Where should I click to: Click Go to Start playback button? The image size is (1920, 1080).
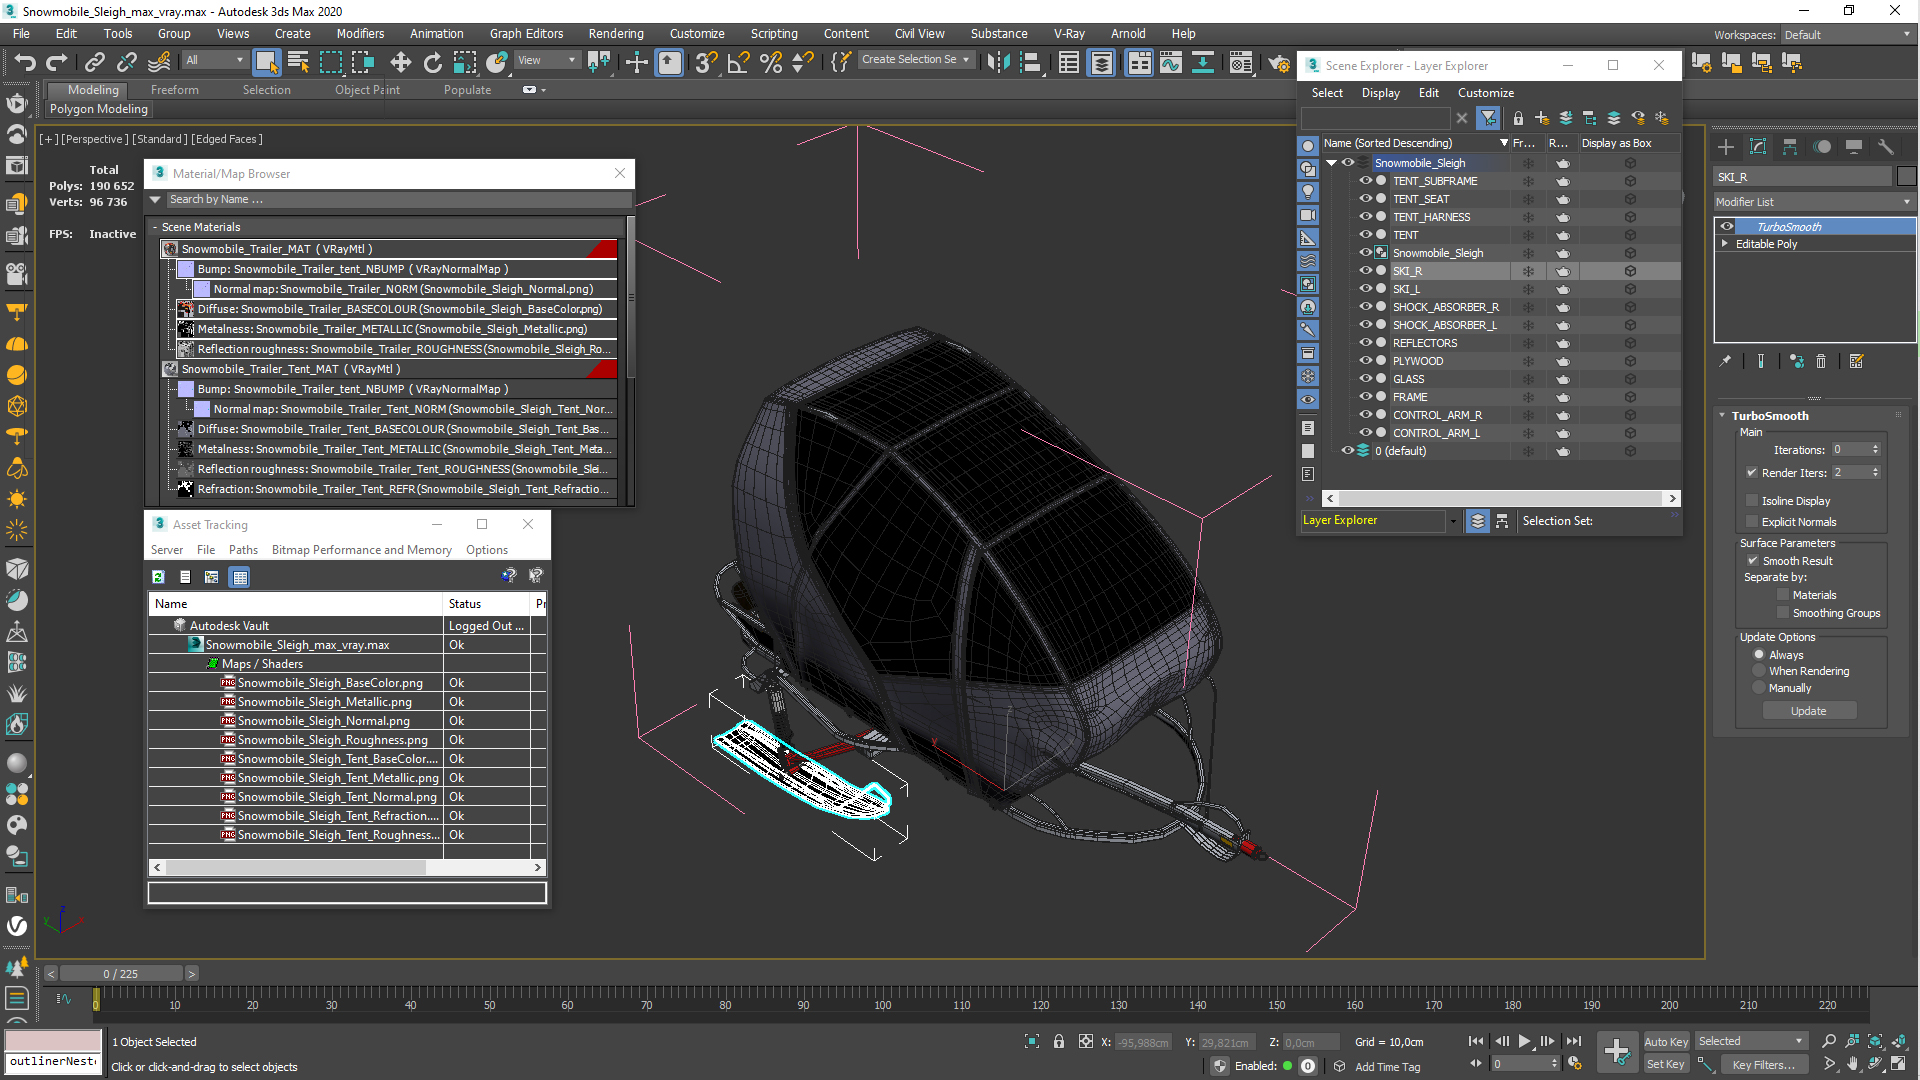click(x=1476, y=1041)
